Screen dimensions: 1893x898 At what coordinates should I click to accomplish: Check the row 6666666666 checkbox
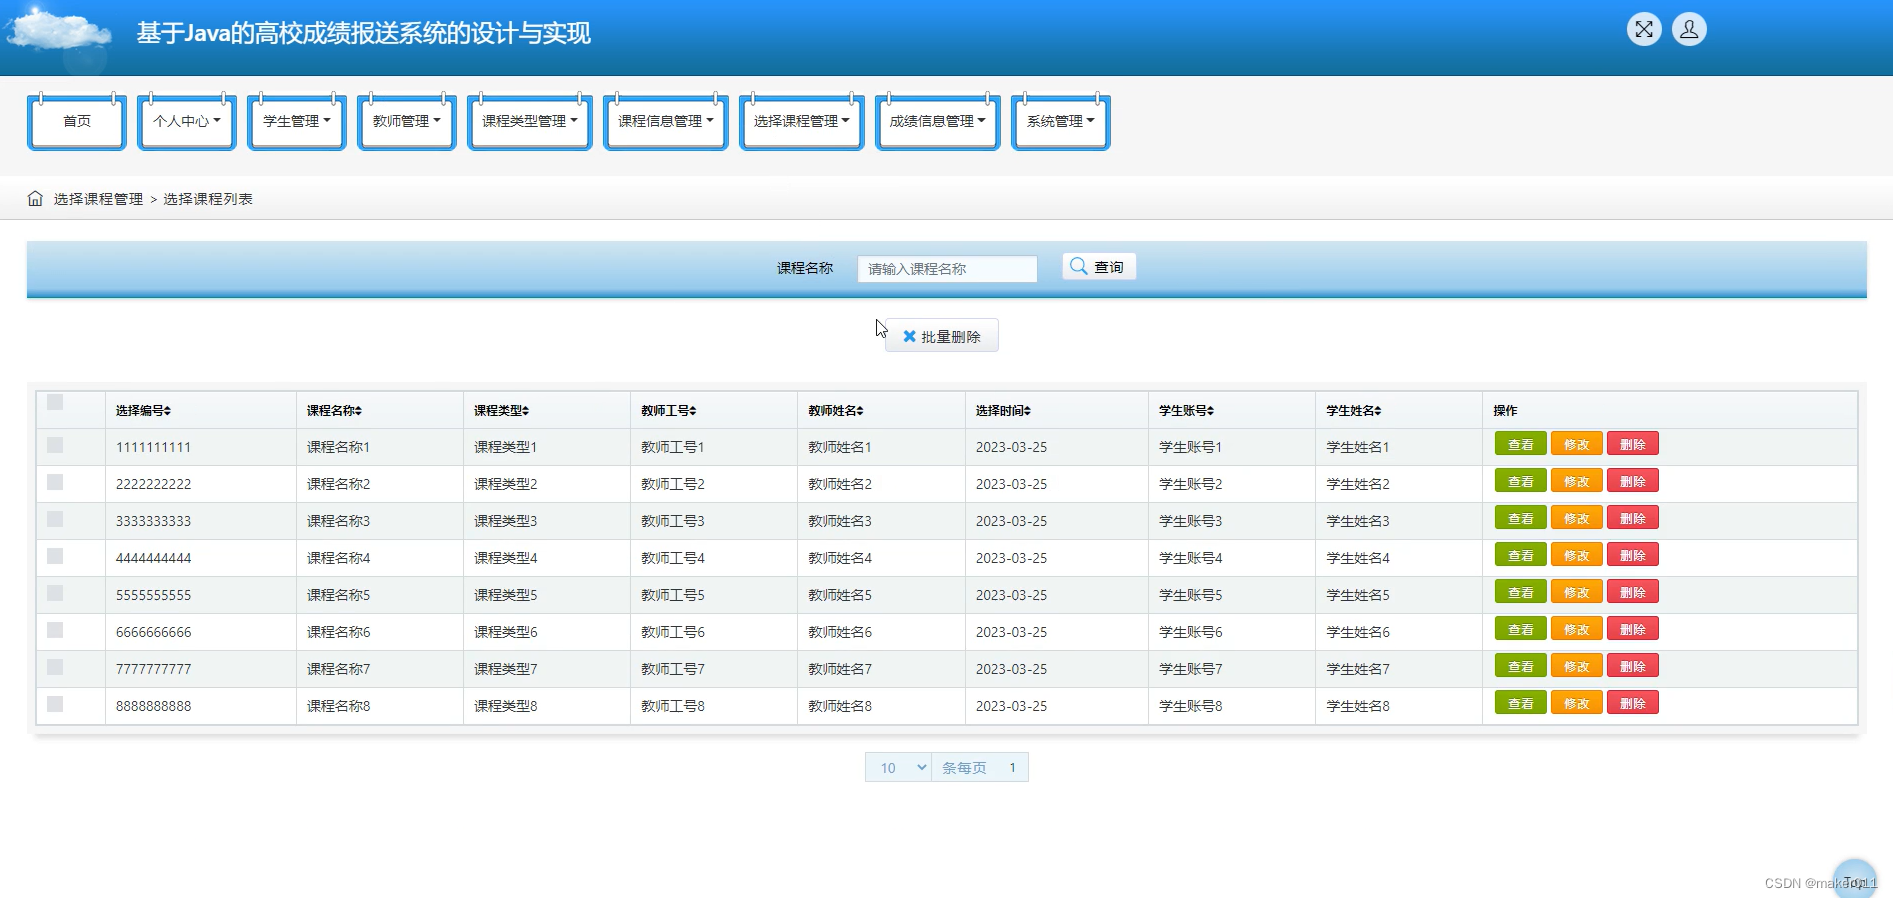55,630
